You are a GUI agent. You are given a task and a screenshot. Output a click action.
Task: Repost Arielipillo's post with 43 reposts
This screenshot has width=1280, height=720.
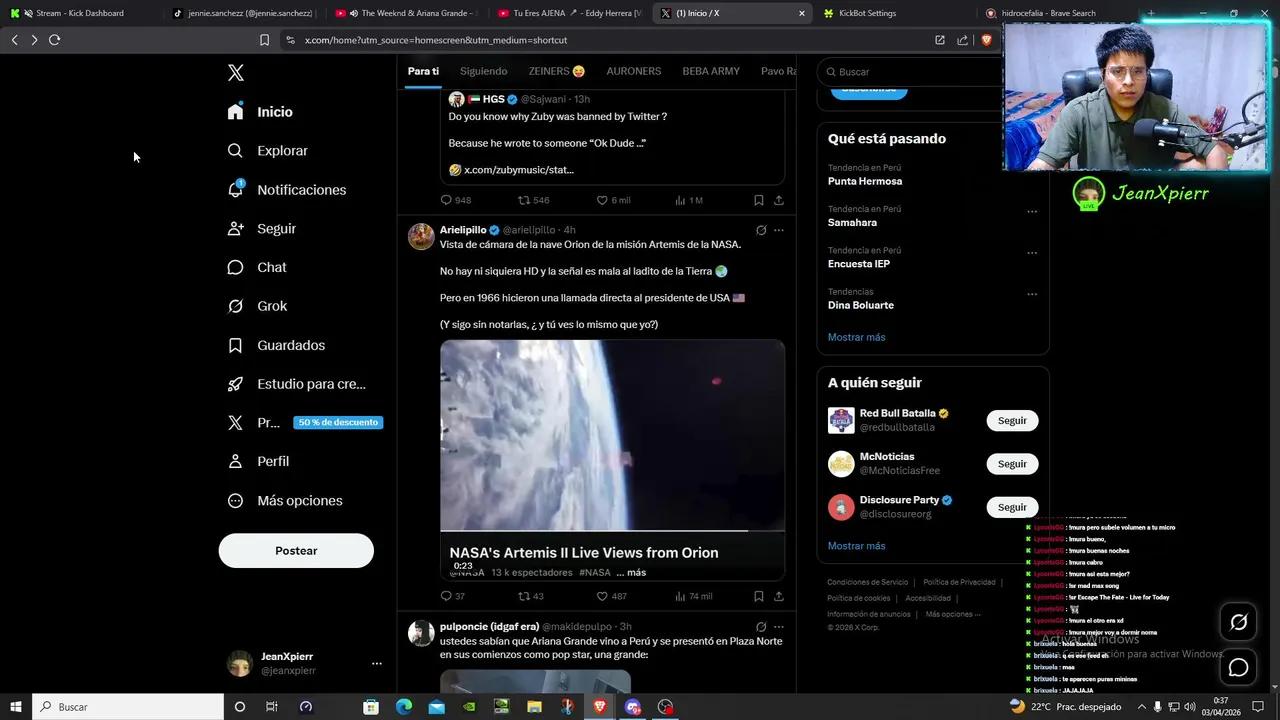tap(531, 596)
